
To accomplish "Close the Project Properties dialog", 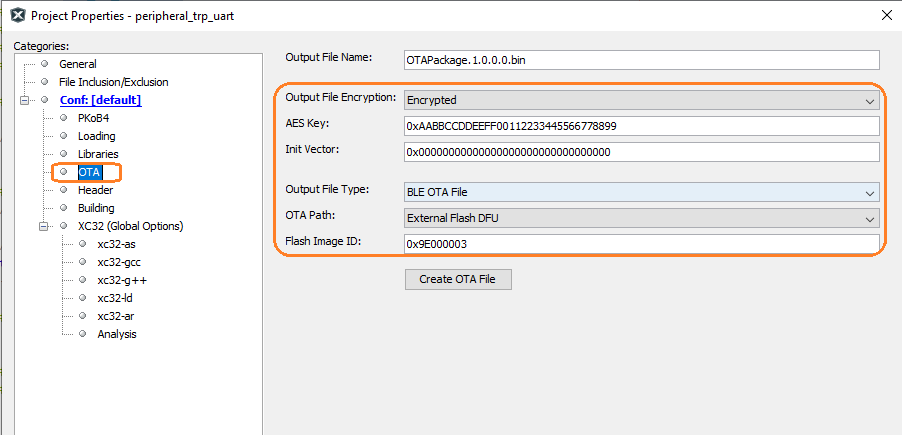I will pos(885,15).
